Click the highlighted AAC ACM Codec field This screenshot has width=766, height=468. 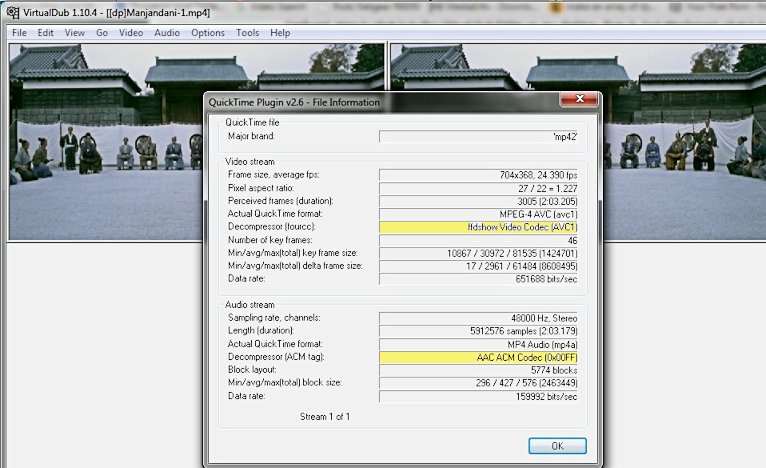pos(478,358)
